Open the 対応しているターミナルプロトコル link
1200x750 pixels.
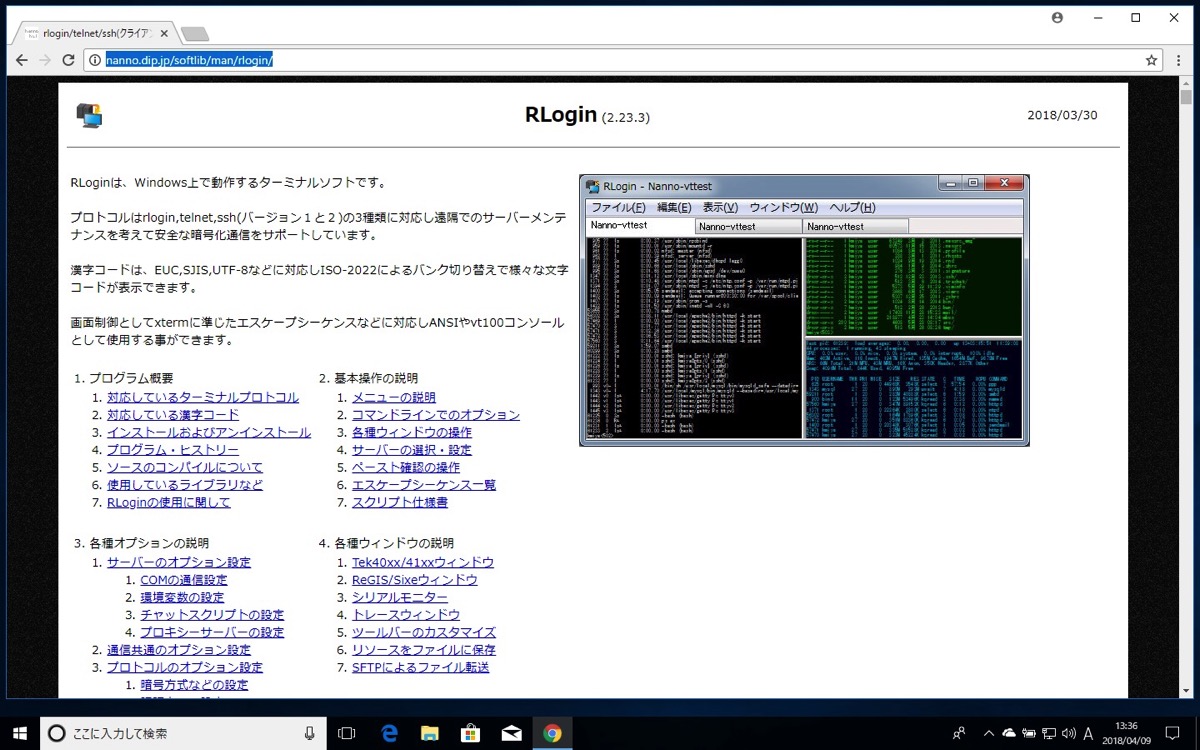point(201,397)
